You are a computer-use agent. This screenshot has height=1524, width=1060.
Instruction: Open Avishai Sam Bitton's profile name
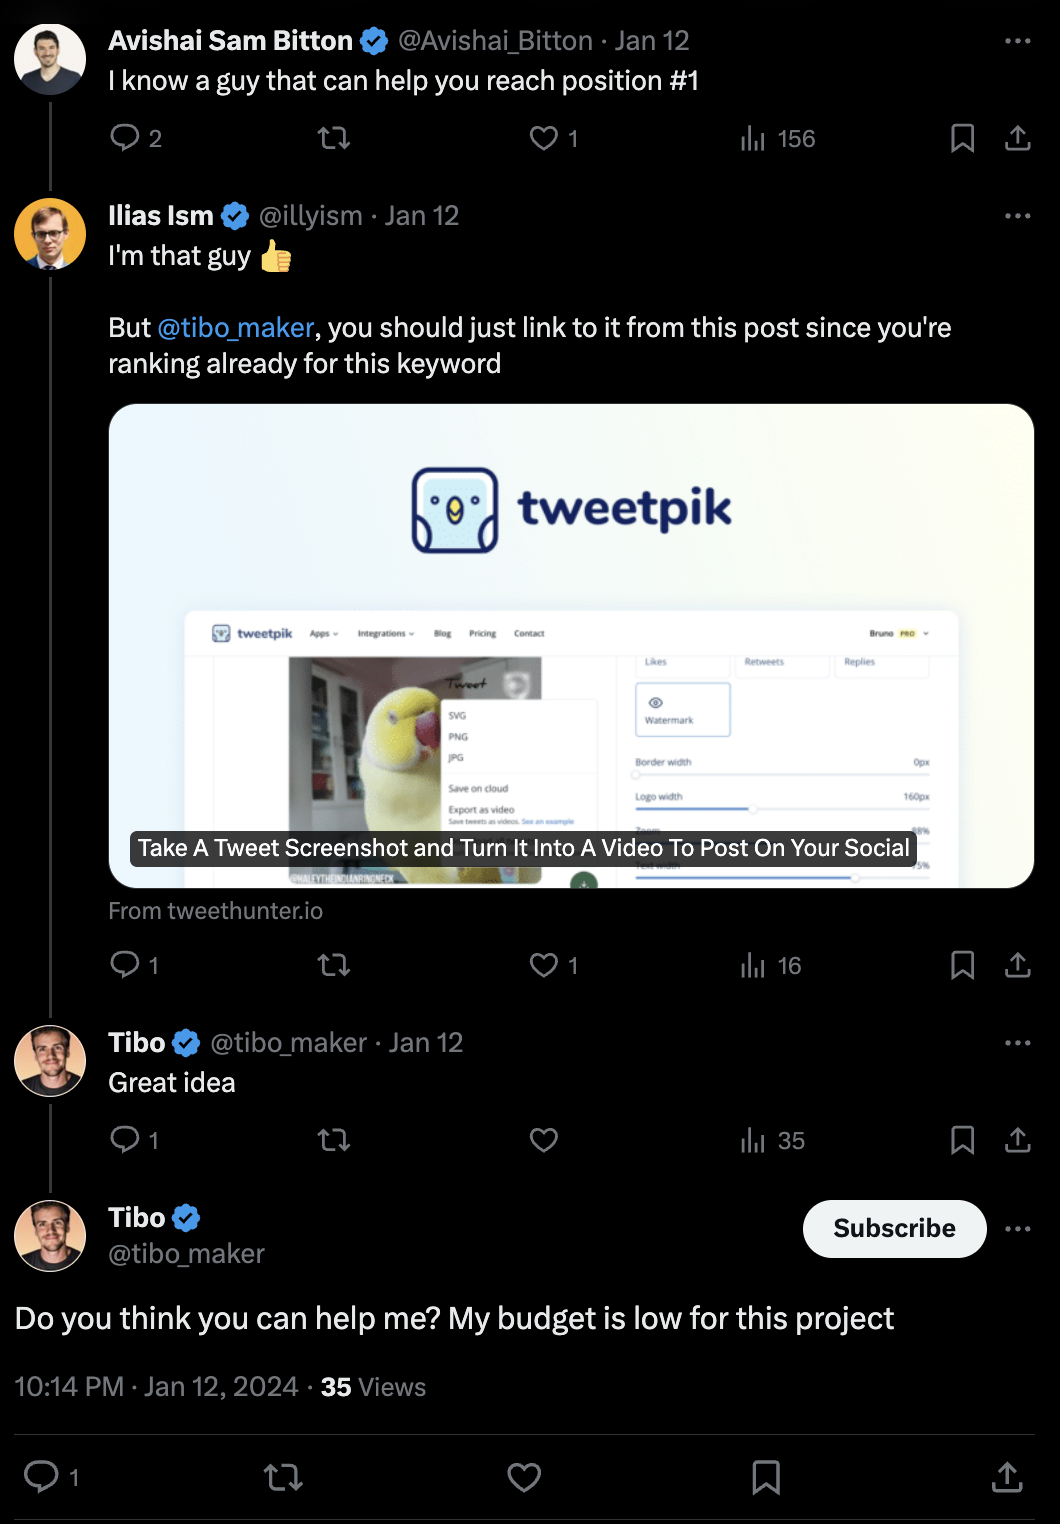click(230, 41)
